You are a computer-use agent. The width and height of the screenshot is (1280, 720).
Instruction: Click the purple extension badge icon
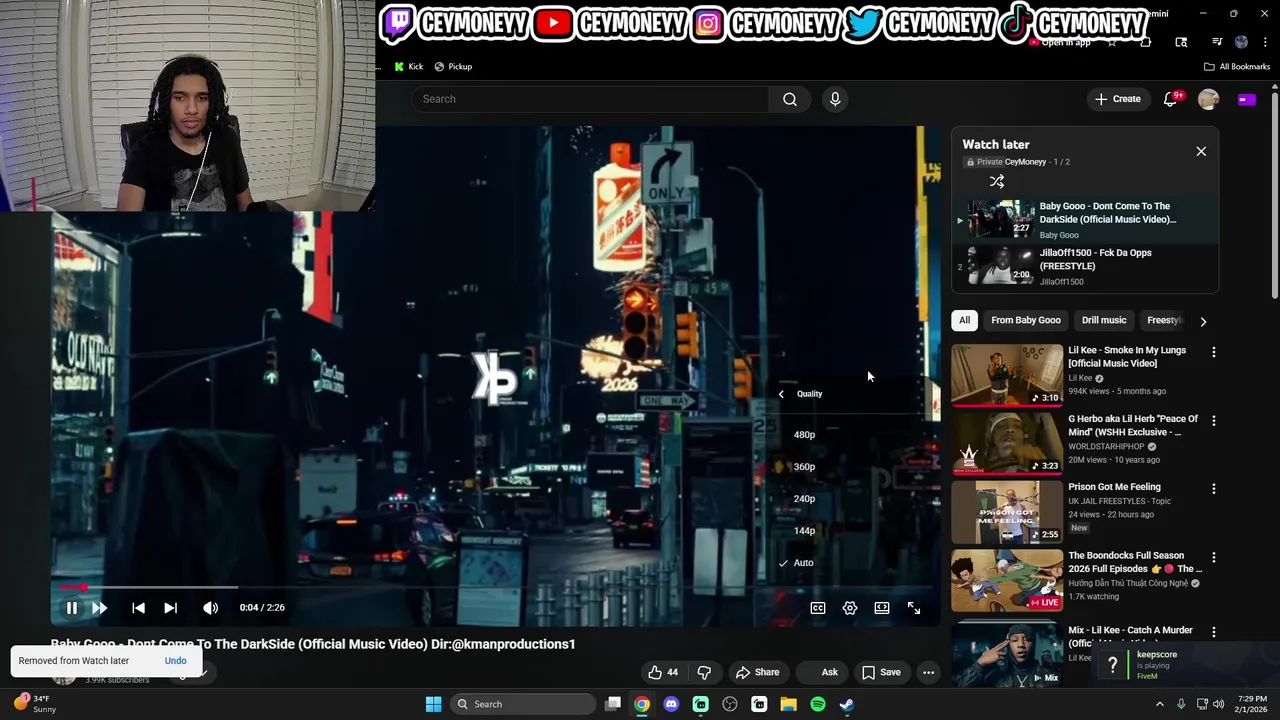(1246, 99)
